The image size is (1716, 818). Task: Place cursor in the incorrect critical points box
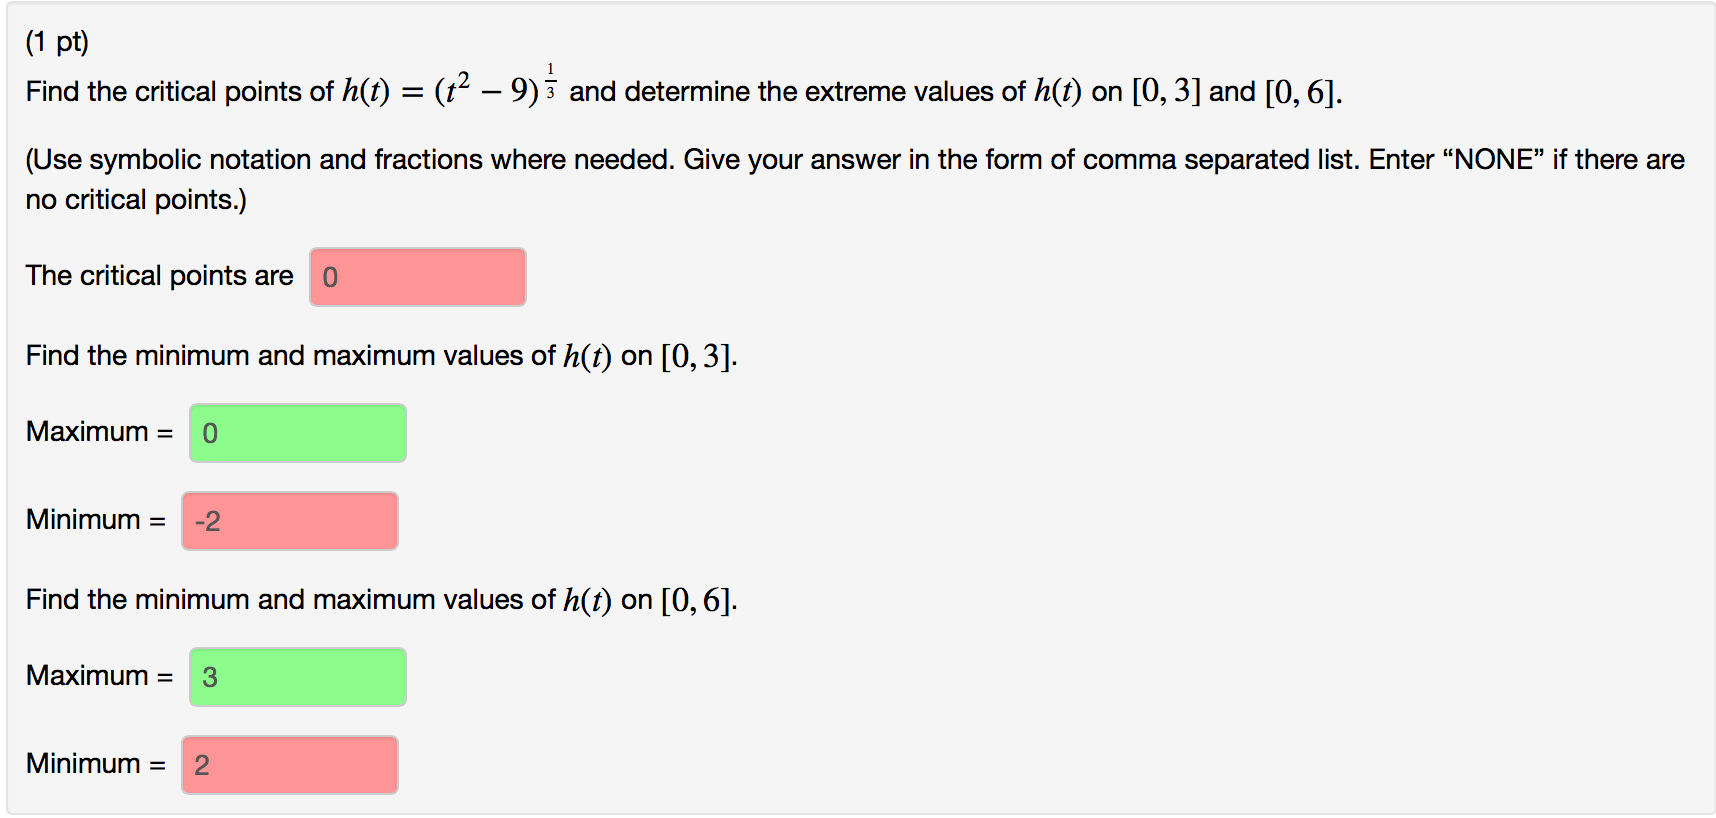[x=417, y=276]
